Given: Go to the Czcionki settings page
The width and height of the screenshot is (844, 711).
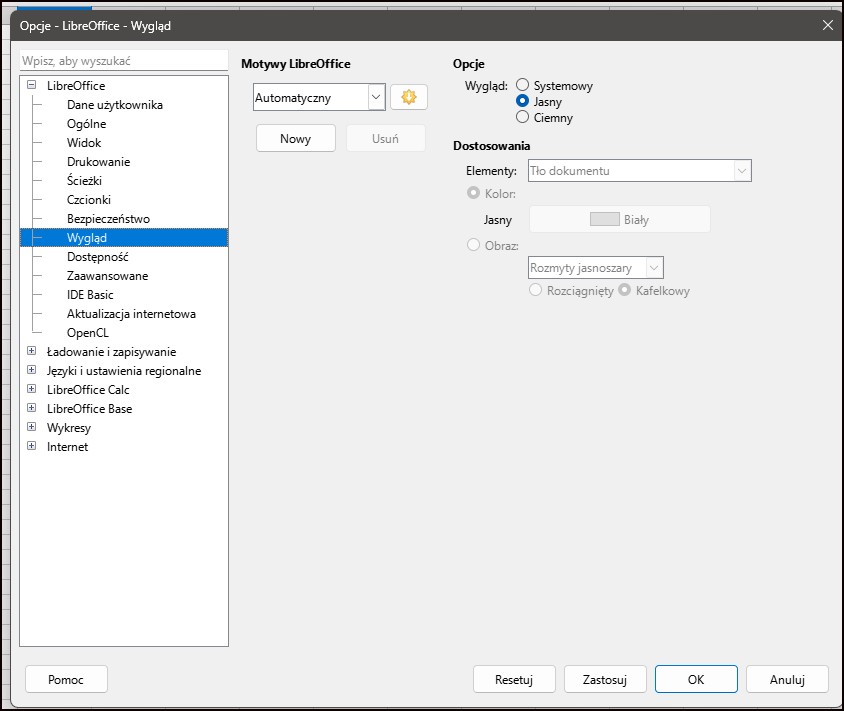Looking at the screenshot, I should (x=89, y=200).
